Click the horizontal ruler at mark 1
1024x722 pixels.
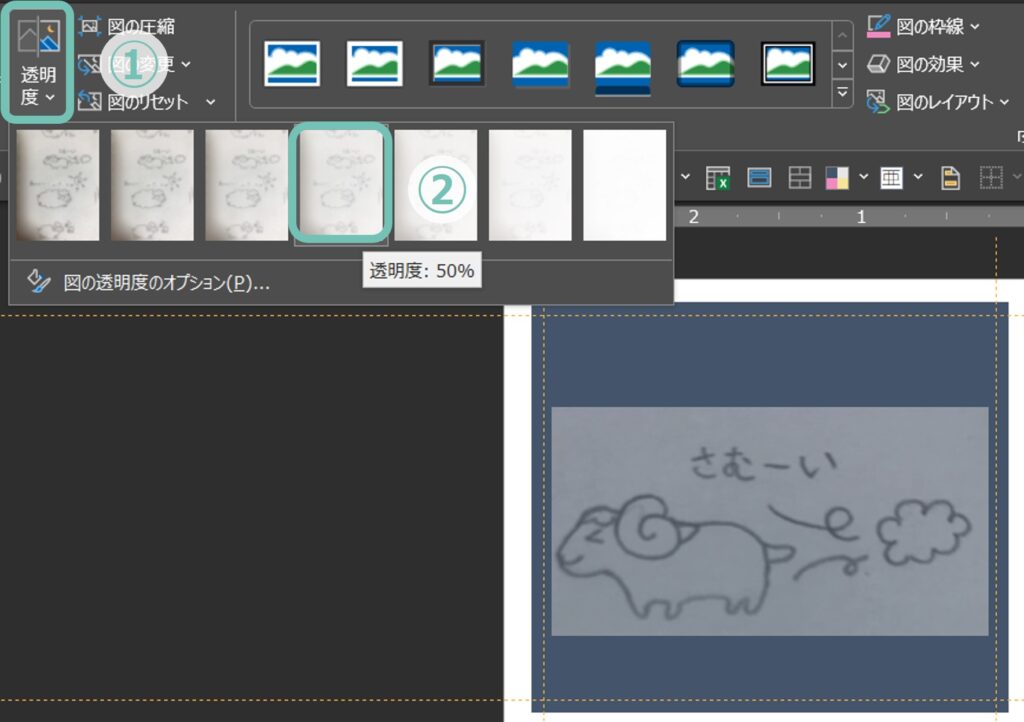tap(861, 217)
